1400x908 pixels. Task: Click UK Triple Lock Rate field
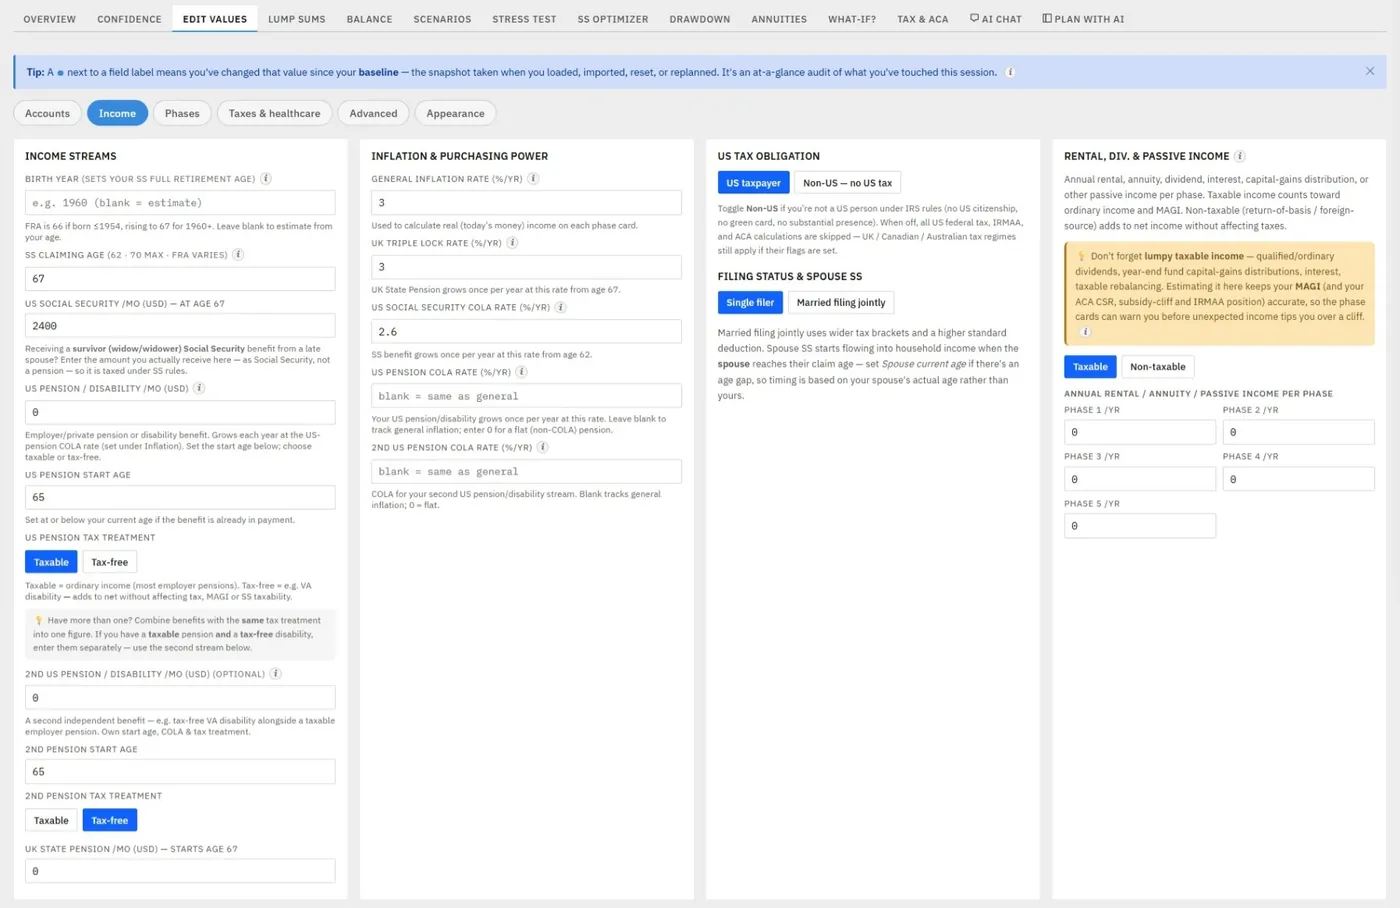(526, 267)
